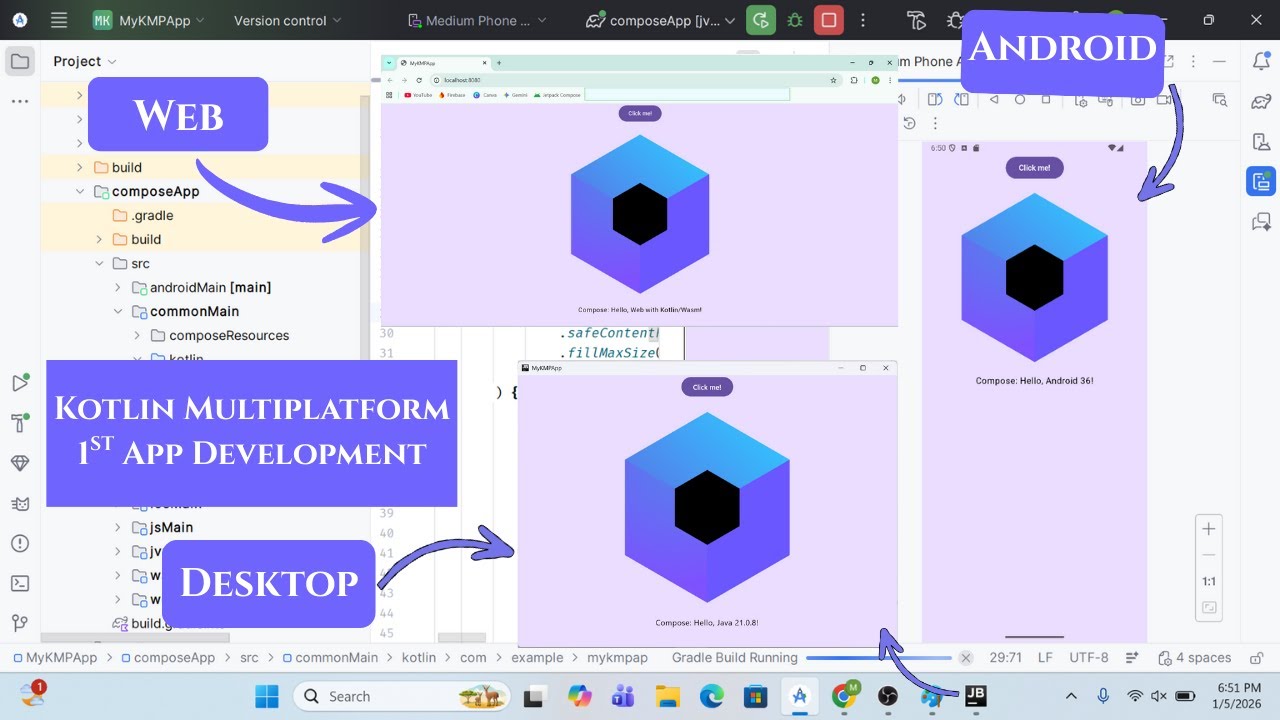The height and width of the screenshot is (720, 1280).
Task: Expand the jsMain folder
Action: click(118, 527)
